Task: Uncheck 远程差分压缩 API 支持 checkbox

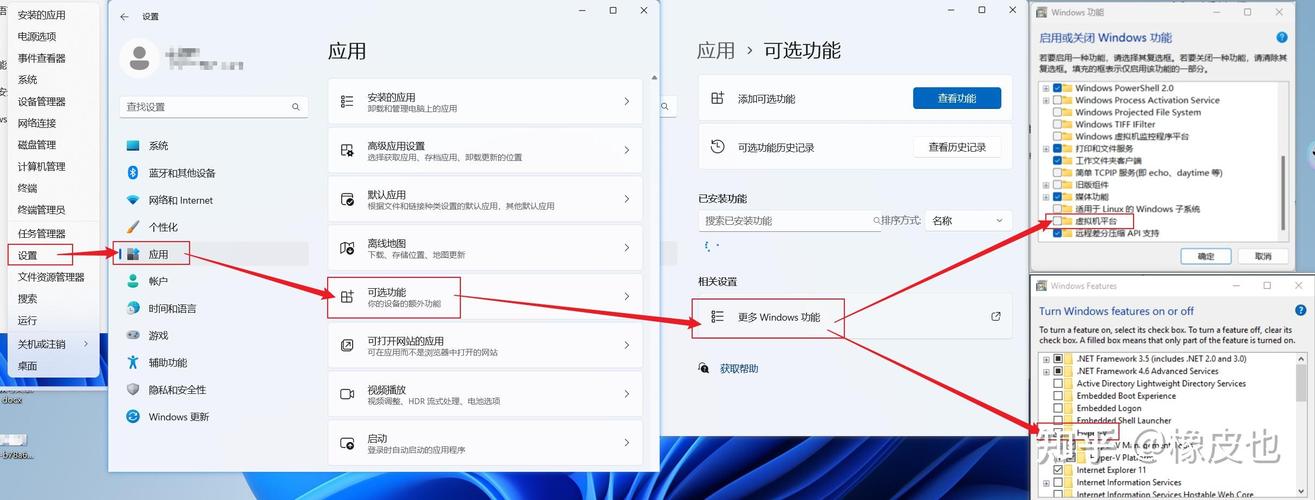Action: pyautogui.click(x=1058, y=233)
